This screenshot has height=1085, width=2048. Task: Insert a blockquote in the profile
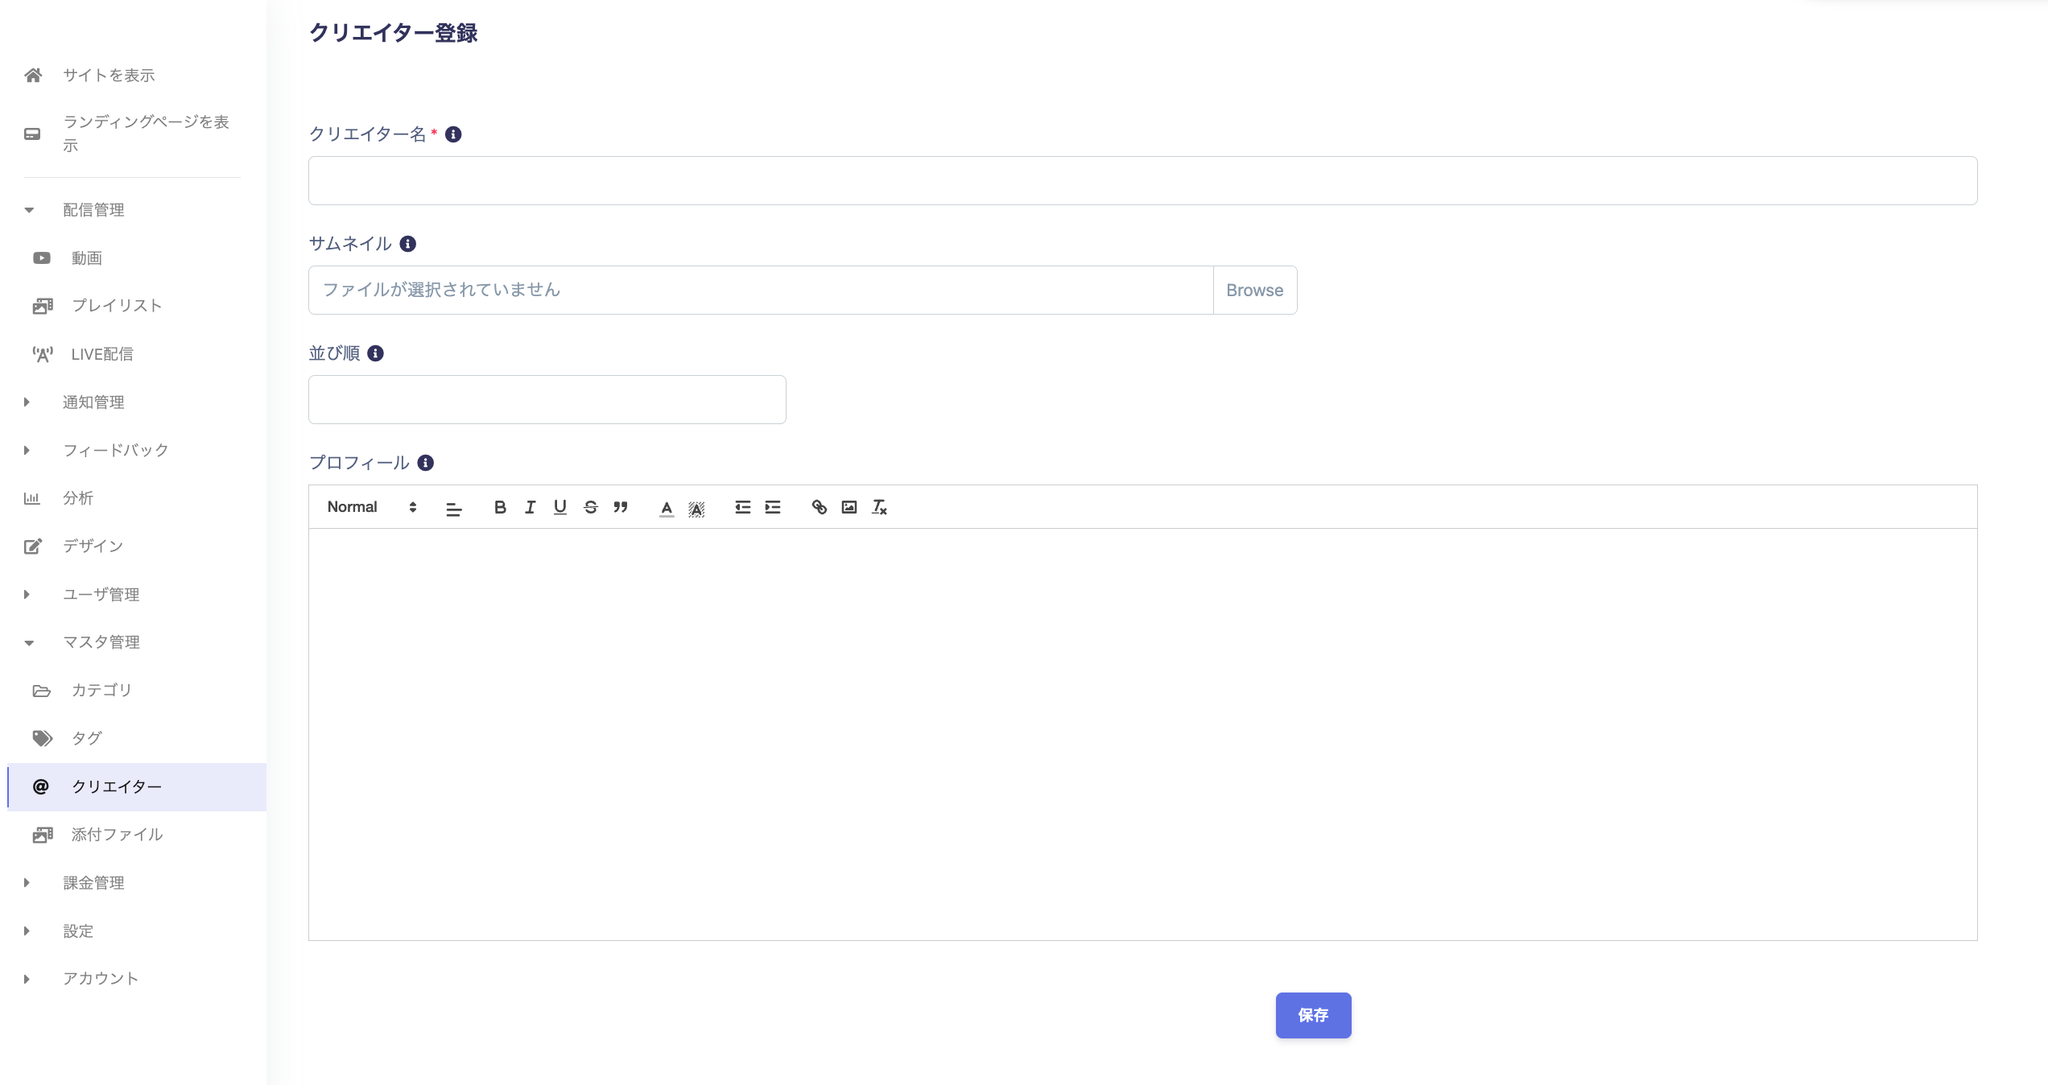click(x=620, y=507)
